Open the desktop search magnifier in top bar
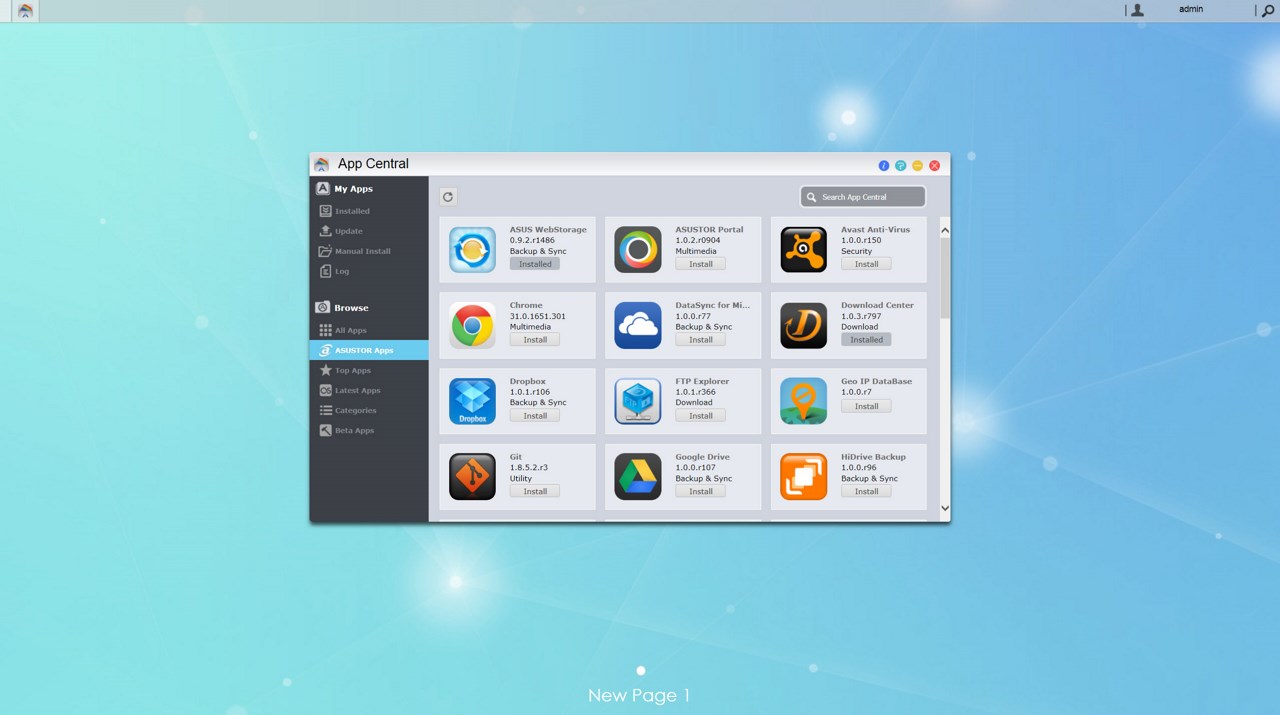 1268,10
